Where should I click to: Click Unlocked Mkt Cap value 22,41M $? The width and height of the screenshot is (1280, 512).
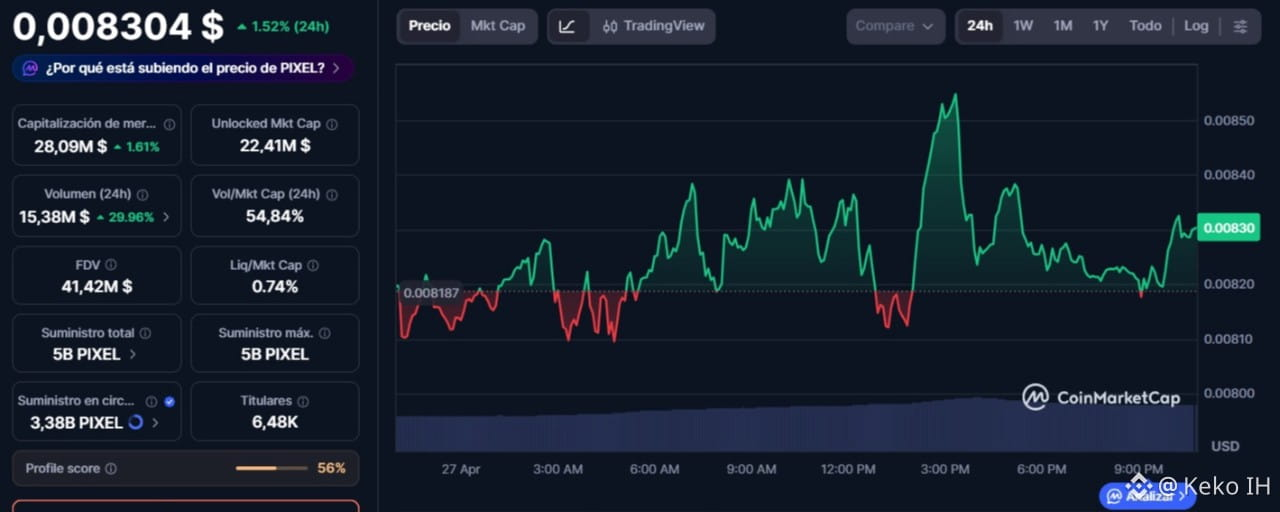275,146
